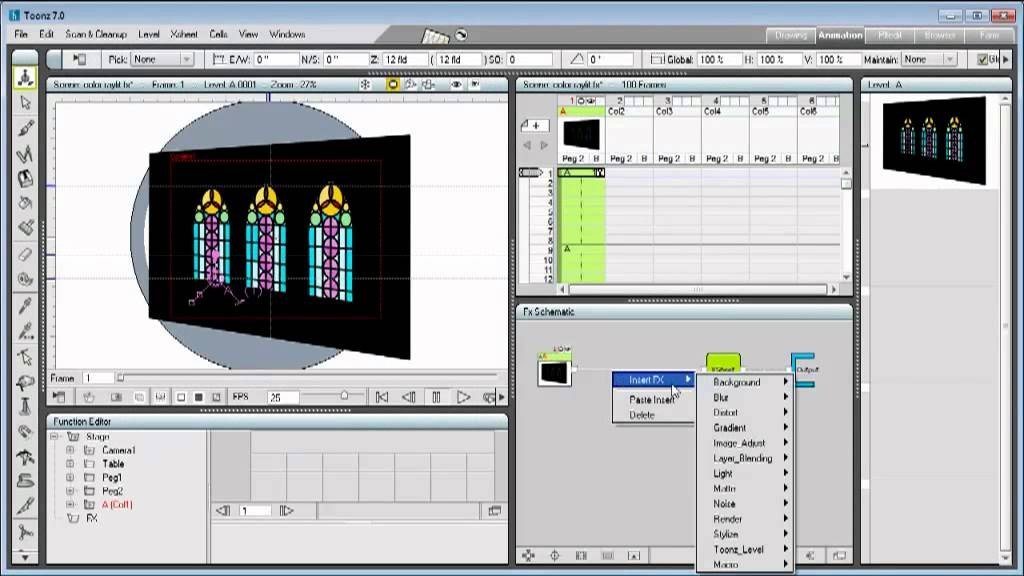
Task: Toggle checkered background button in viewer playbar
Action: tap(216, 397)
